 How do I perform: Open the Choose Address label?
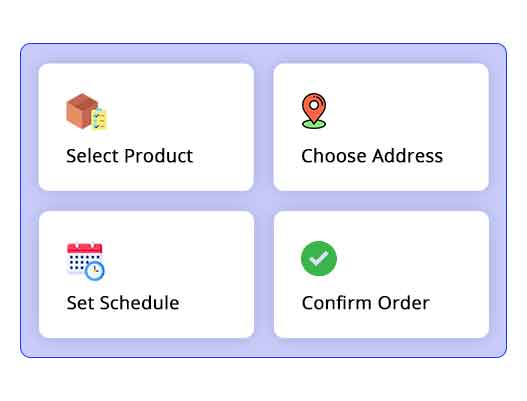(372, 156)
